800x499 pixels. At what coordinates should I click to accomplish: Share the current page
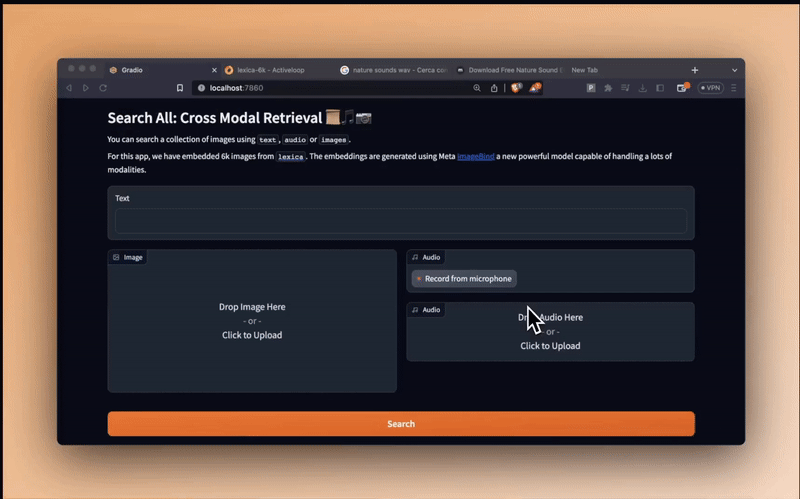(494, 88)
